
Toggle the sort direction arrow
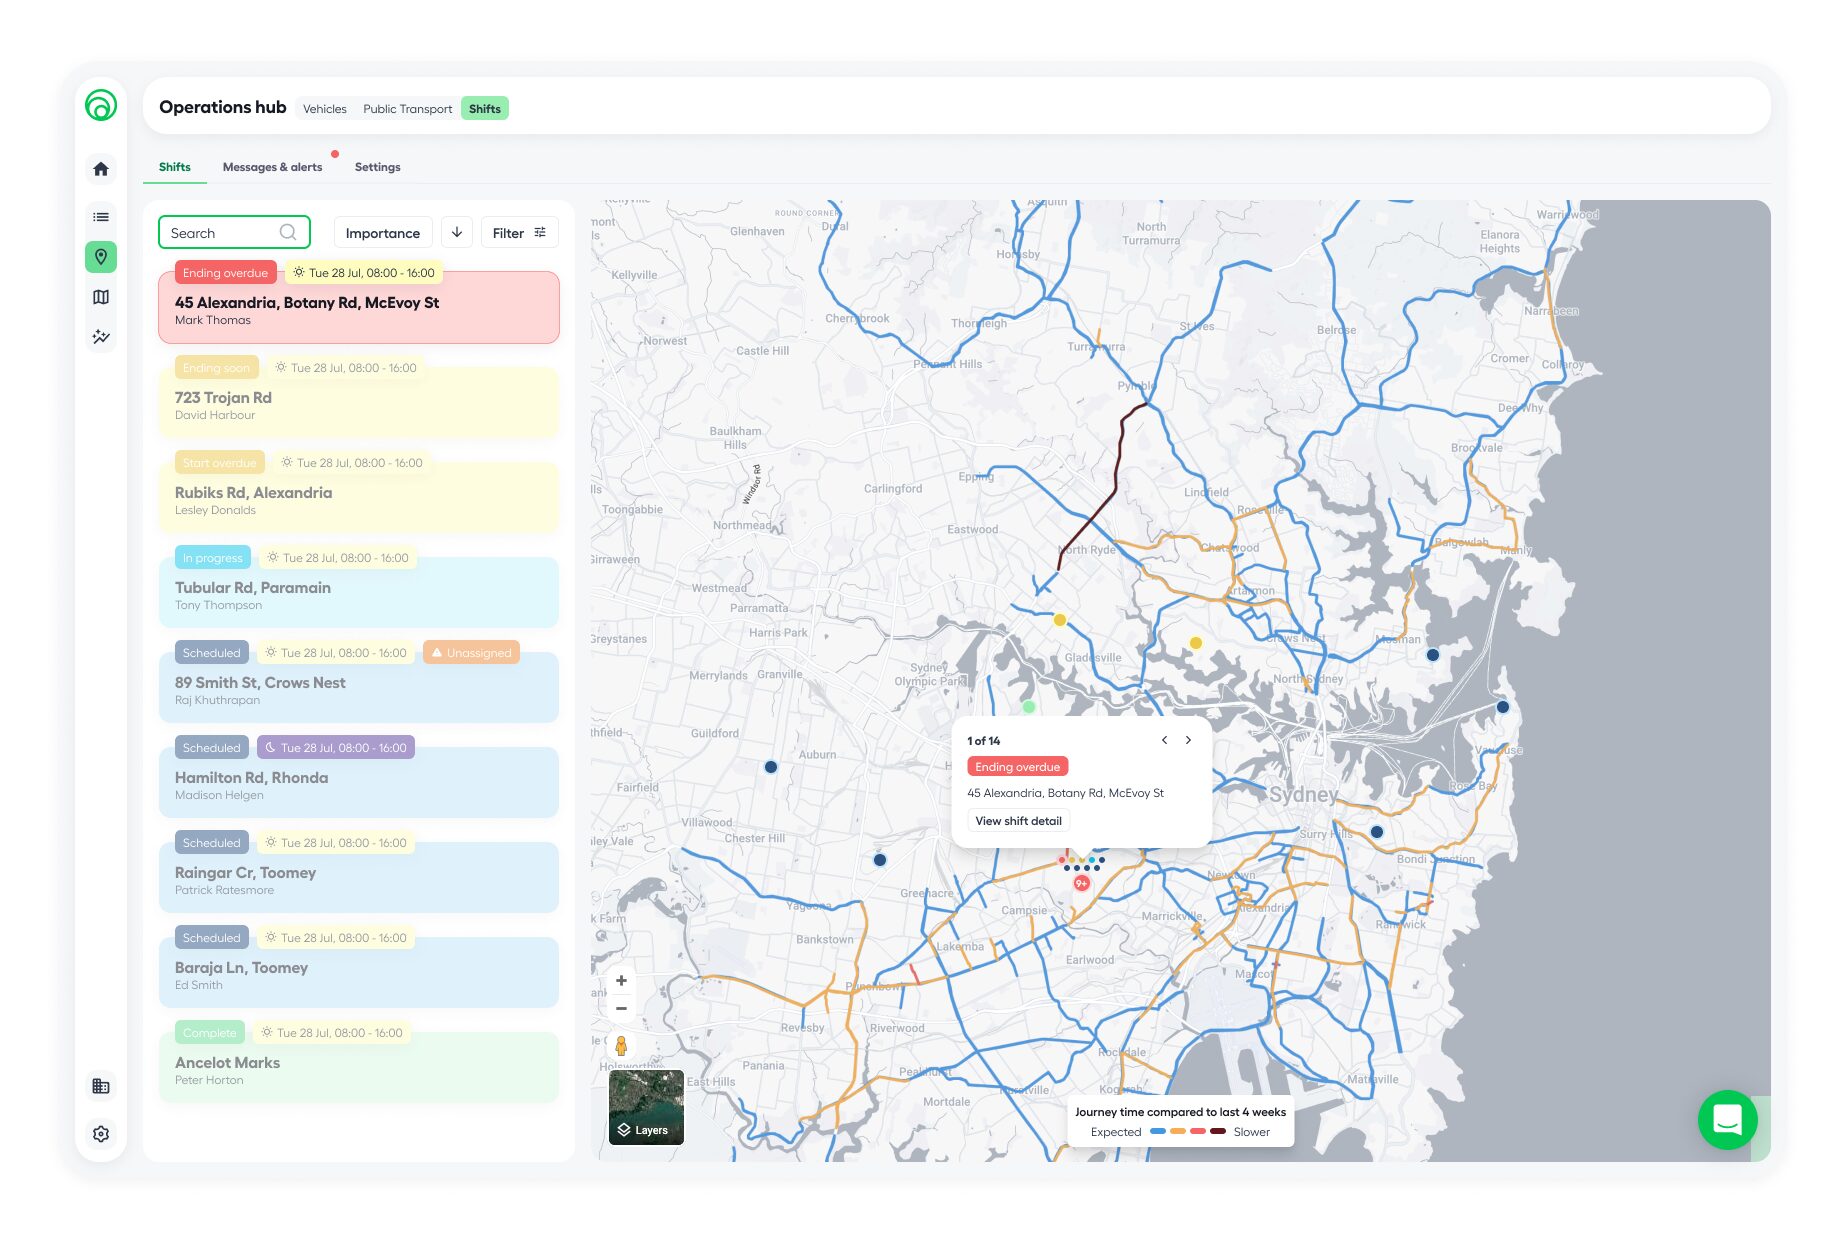[x=457, y=233]
